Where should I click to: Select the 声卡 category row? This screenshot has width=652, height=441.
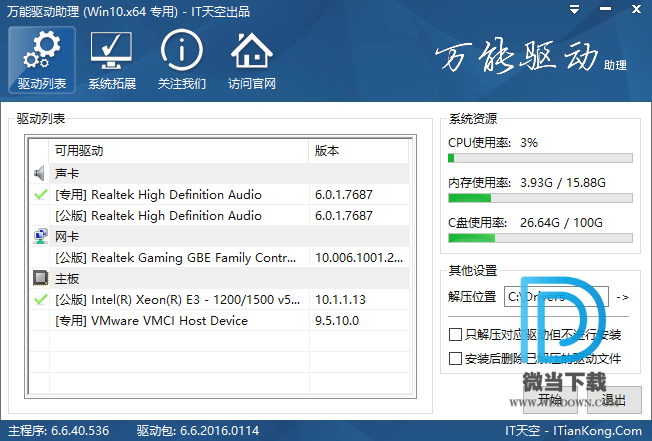[x=219, y=173]
